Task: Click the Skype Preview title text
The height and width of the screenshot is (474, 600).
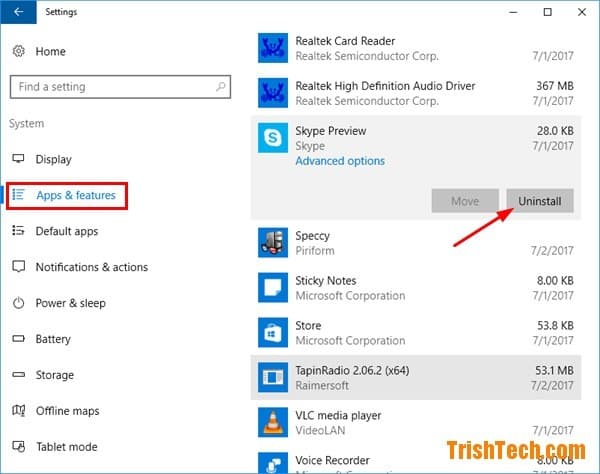Action: click(x=331, y=131)
